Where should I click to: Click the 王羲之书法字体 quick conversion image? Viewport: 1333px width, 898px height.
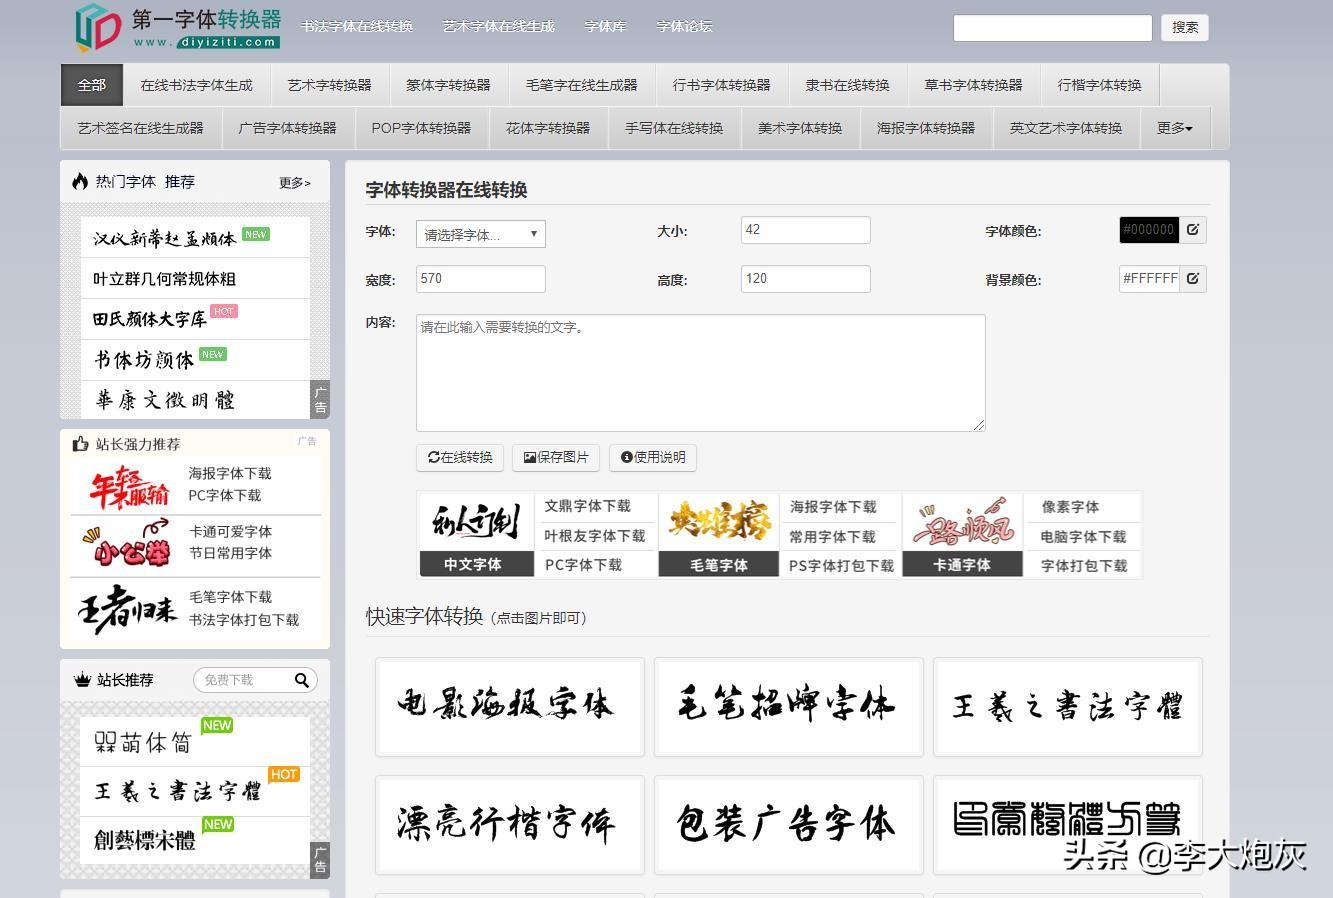[x=1067, y=706]
